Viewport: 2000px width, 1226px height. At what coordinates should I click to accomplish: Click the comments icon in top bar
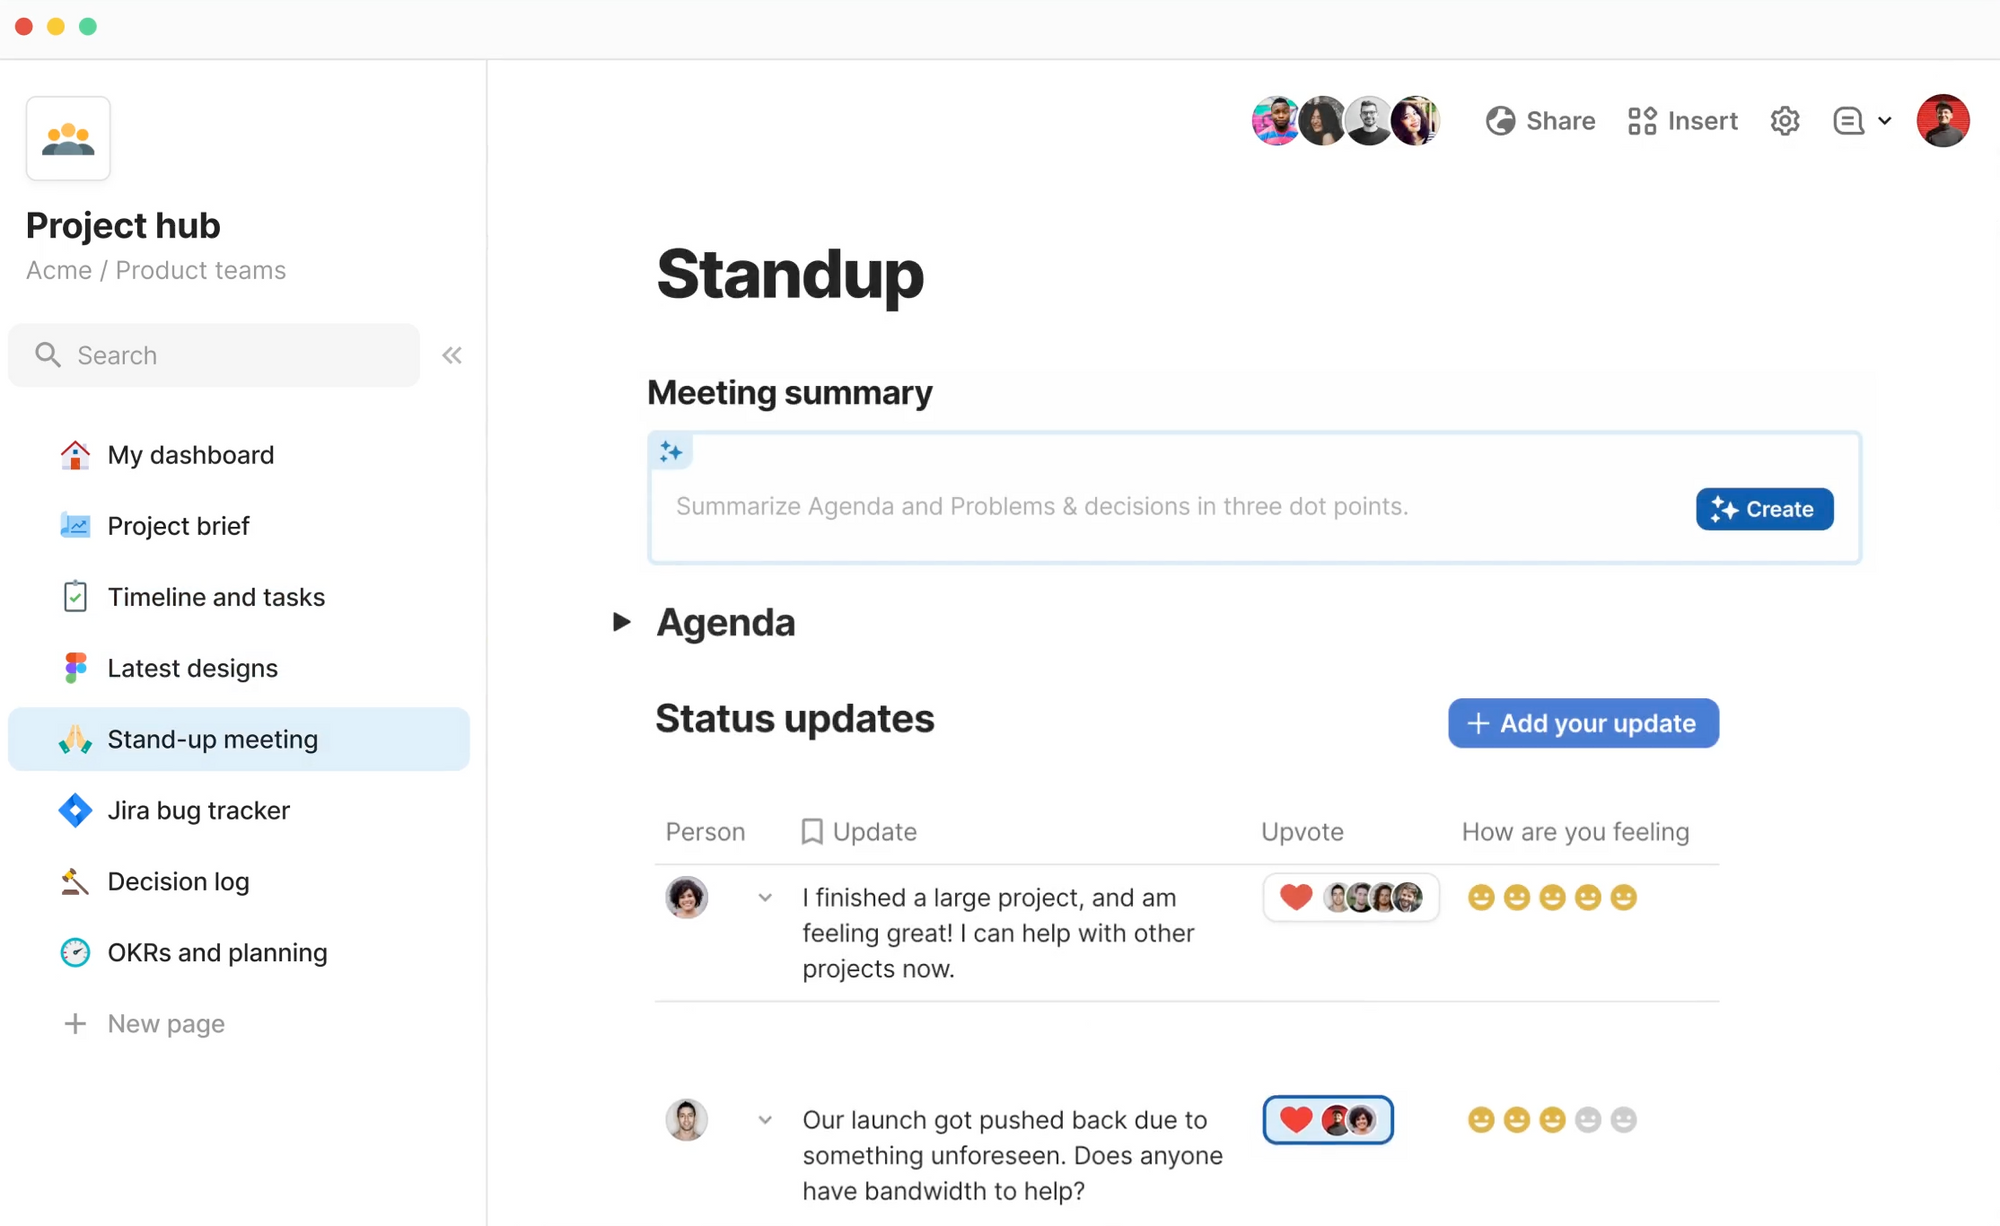(x=1848, y=121)
